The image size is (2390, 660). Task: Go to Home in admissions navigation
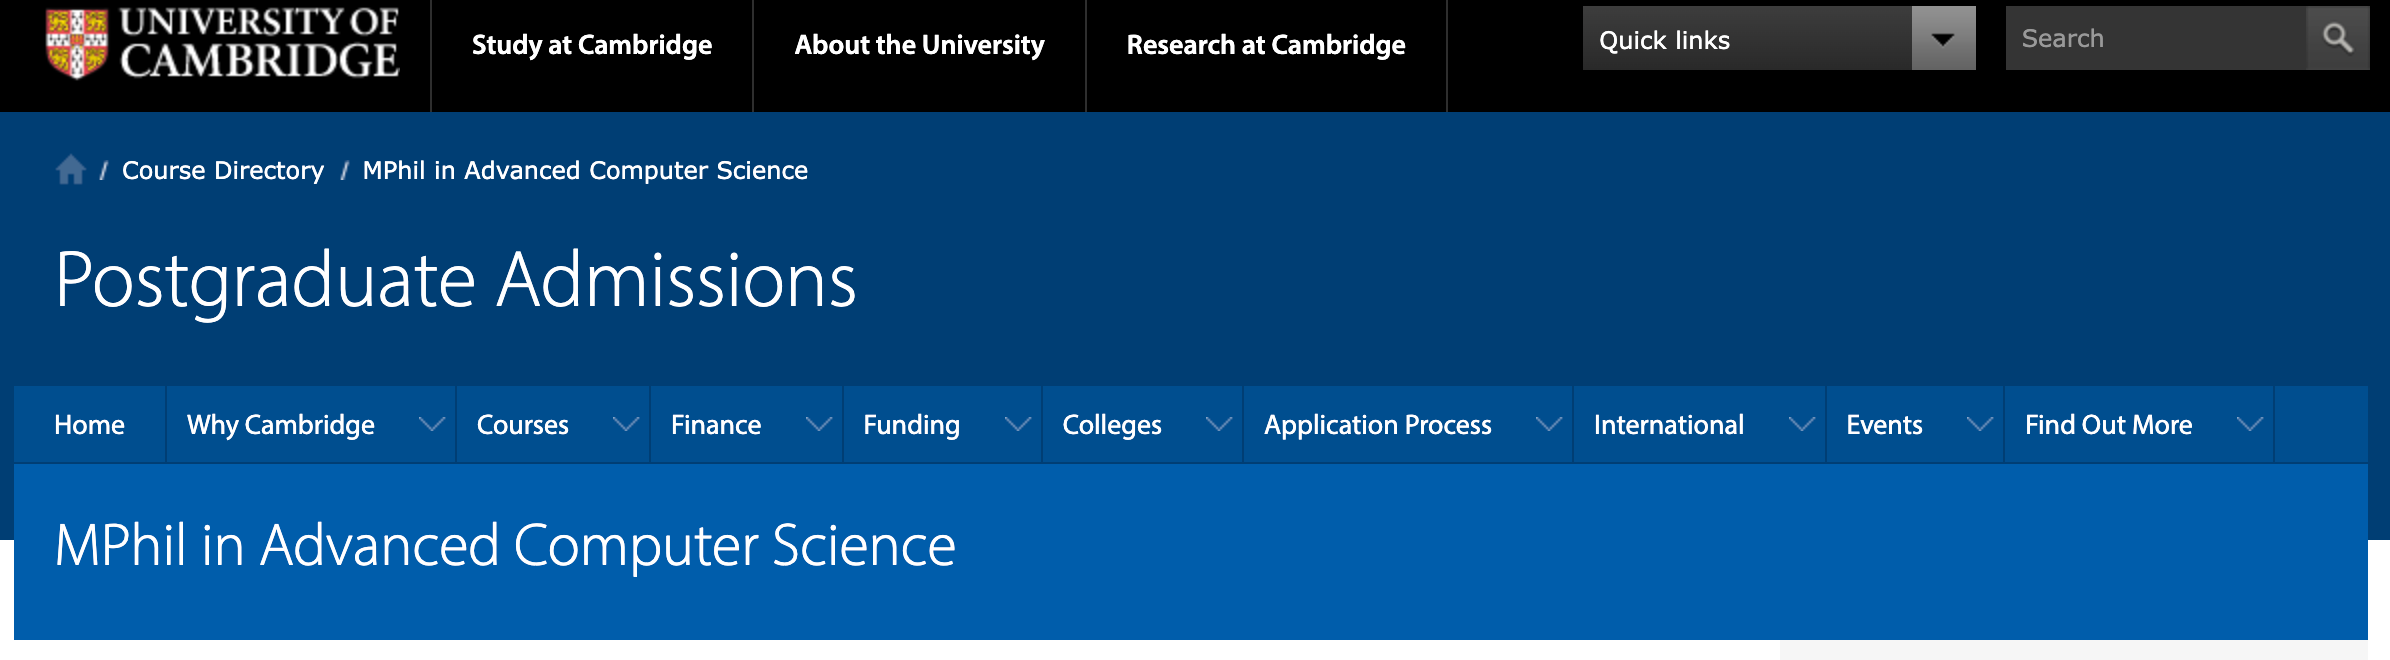89,425
